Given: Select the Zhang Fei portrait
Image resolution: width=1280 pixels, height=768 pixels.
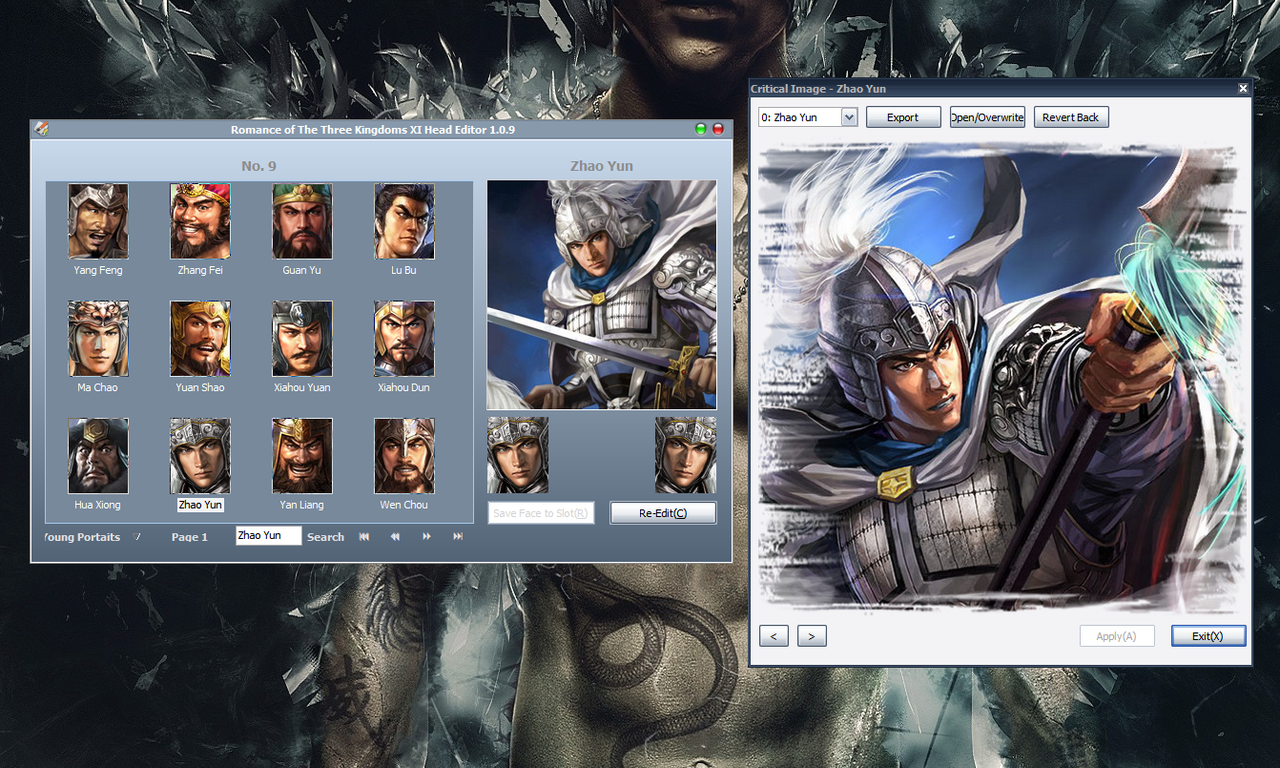Looking at the screenshot, I should pyautogui.click(x=200, y=221).
